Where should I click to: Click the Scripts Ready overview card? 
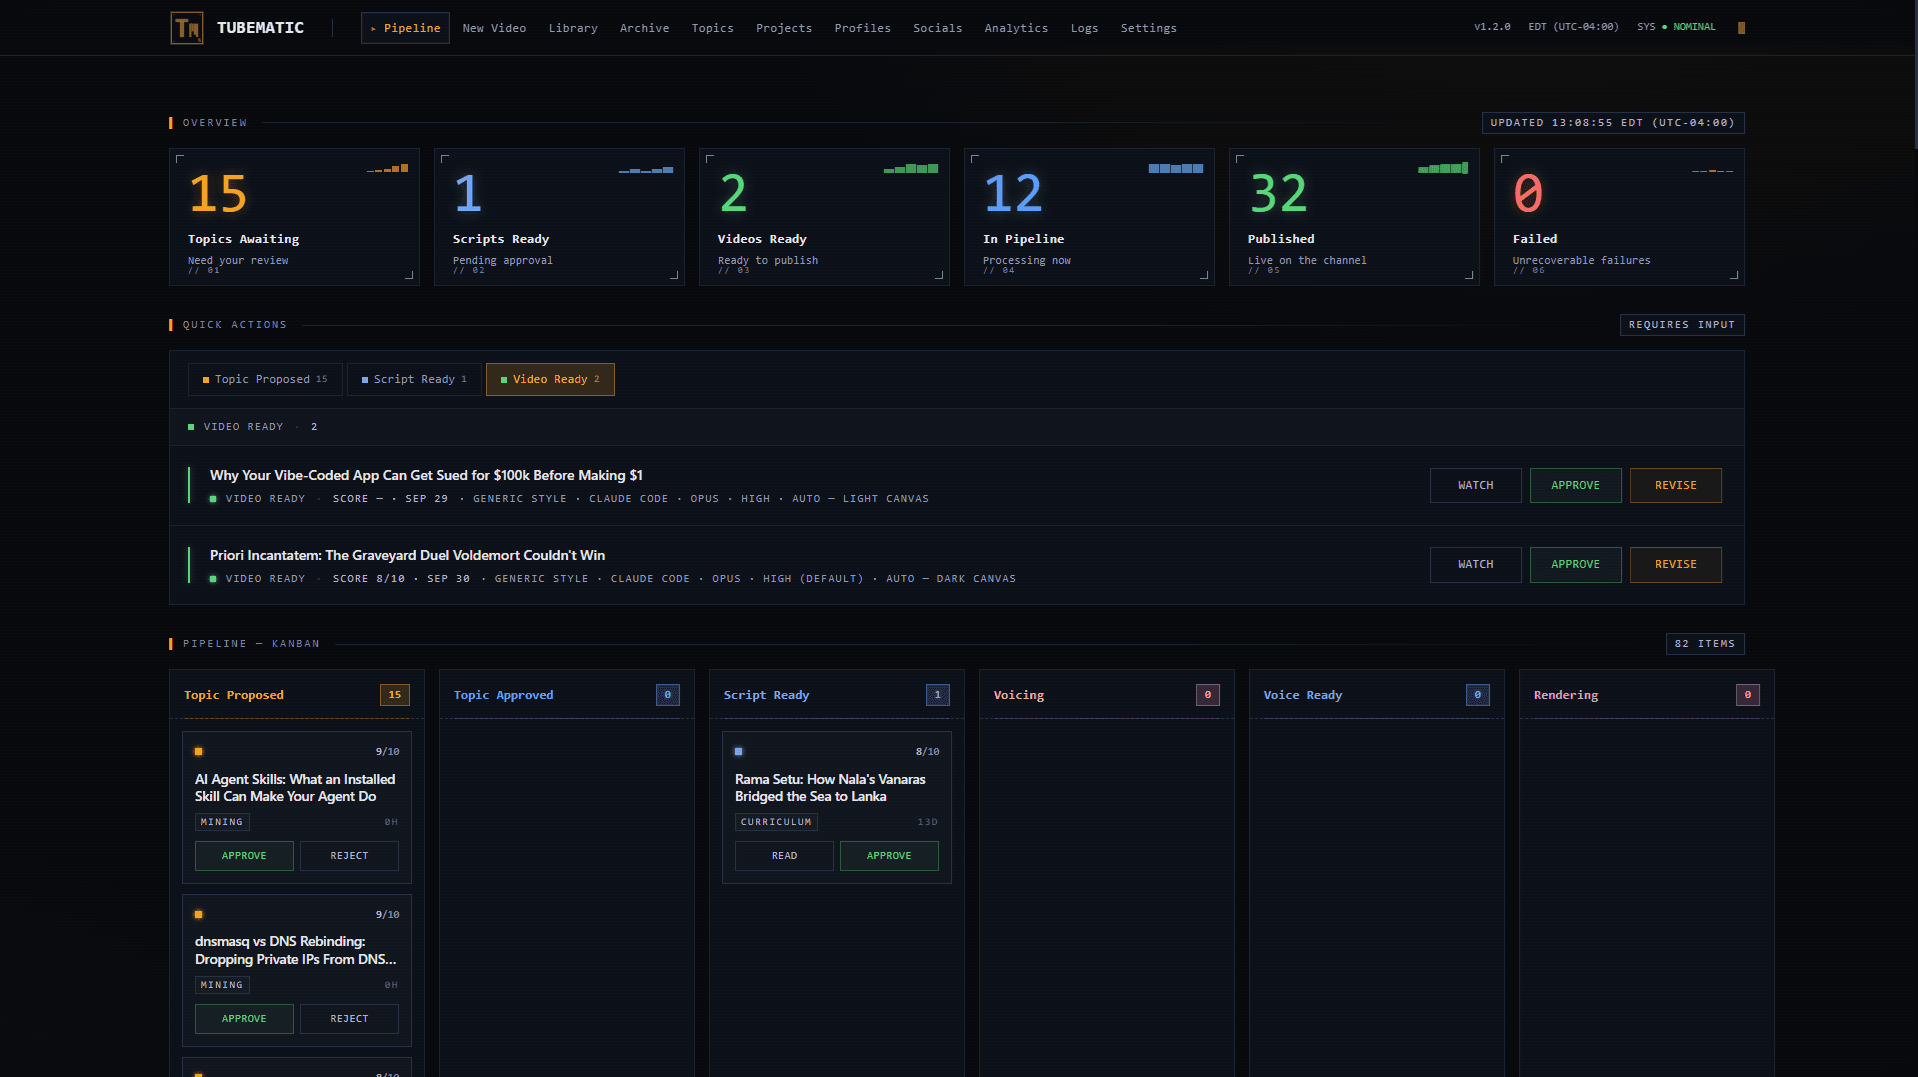[x=560, y=217]
